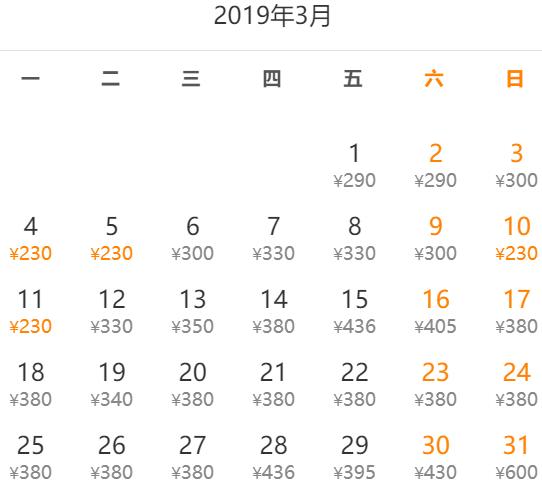Click the orange 日 Sunday header
Image resolution: width=542 pixels, height=502 pixels.
point(515,78)
